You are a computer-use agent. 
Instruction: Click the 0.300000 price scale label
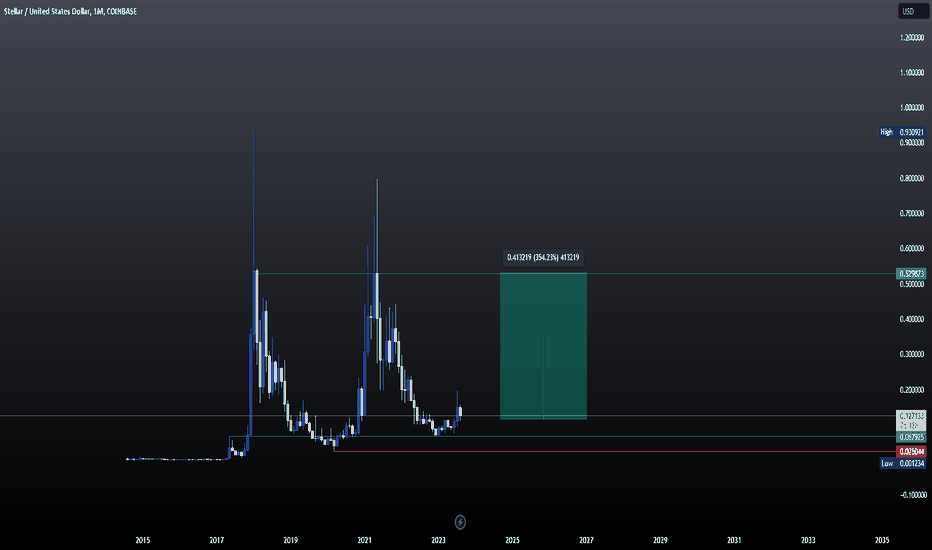[x=912, y=354]
